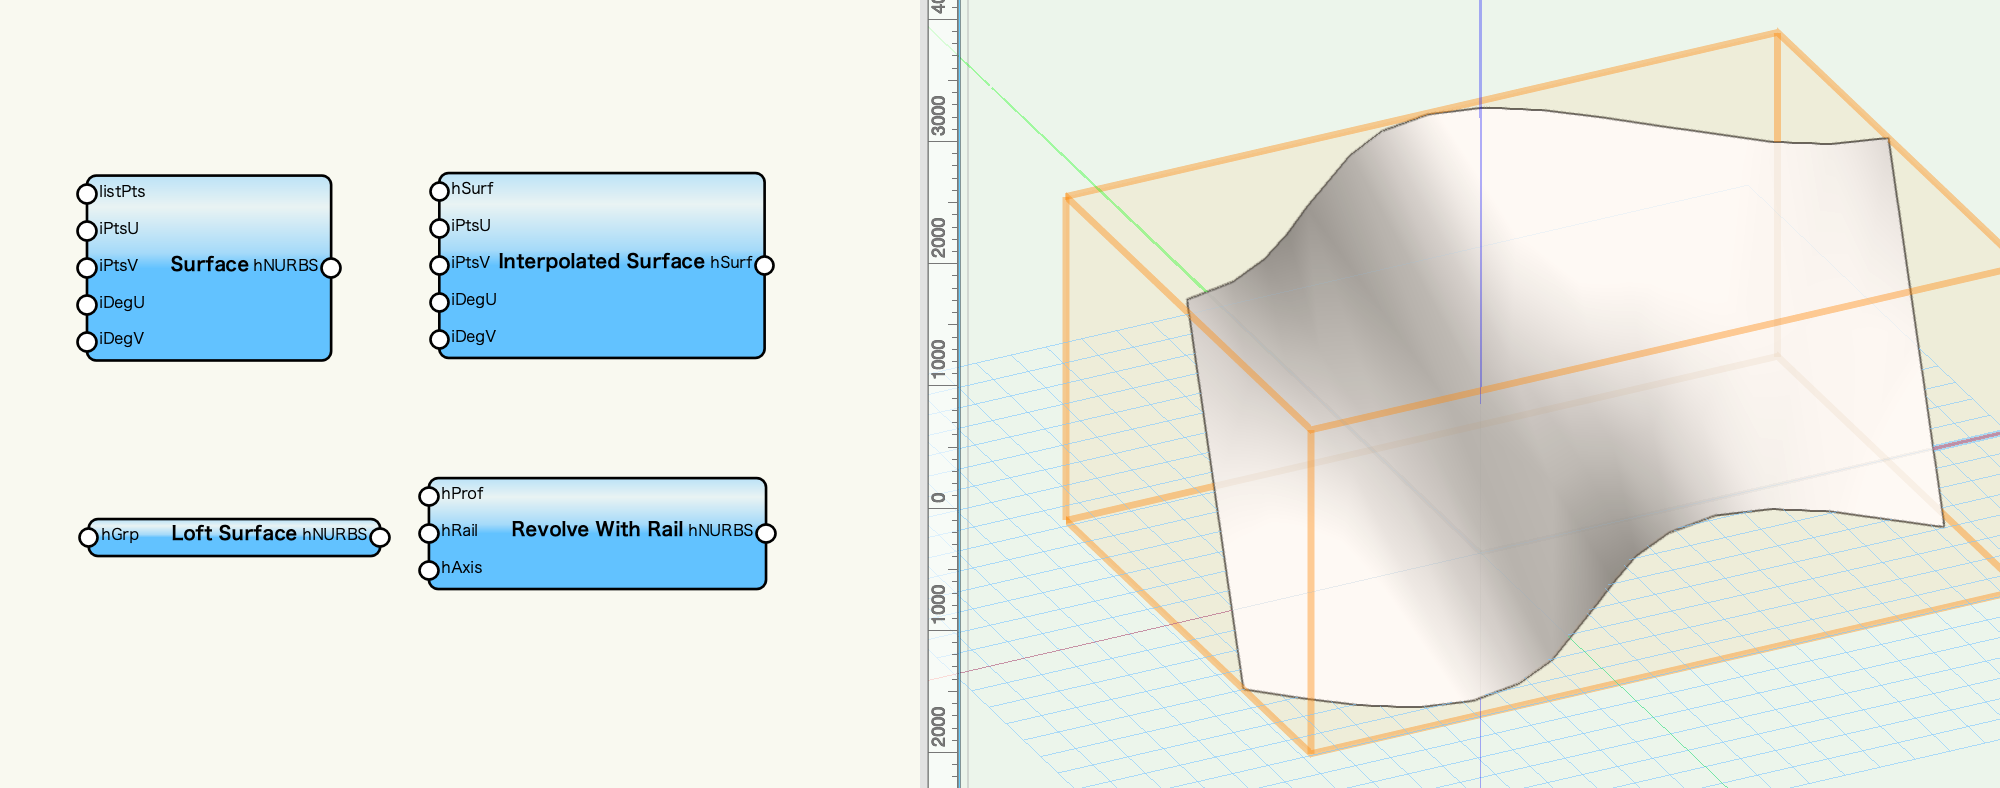Click the listPts input port on Surface node
Viewport: 2000px width, 788px height.
pos(87,193)
